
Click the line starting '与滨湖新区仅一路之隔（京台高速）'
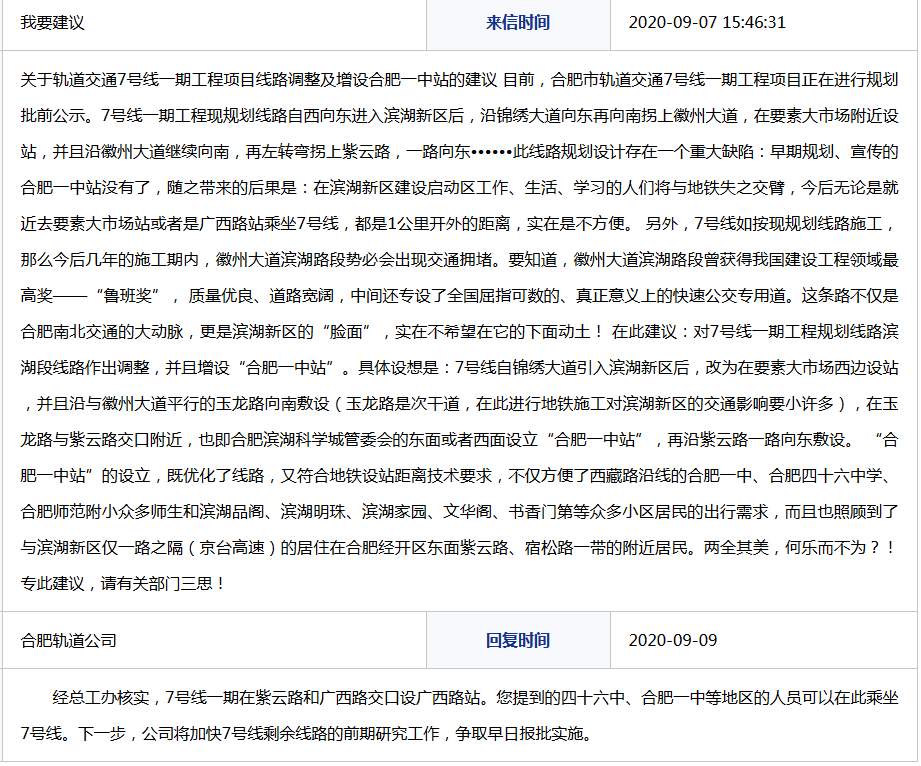[x=459, y=548]
